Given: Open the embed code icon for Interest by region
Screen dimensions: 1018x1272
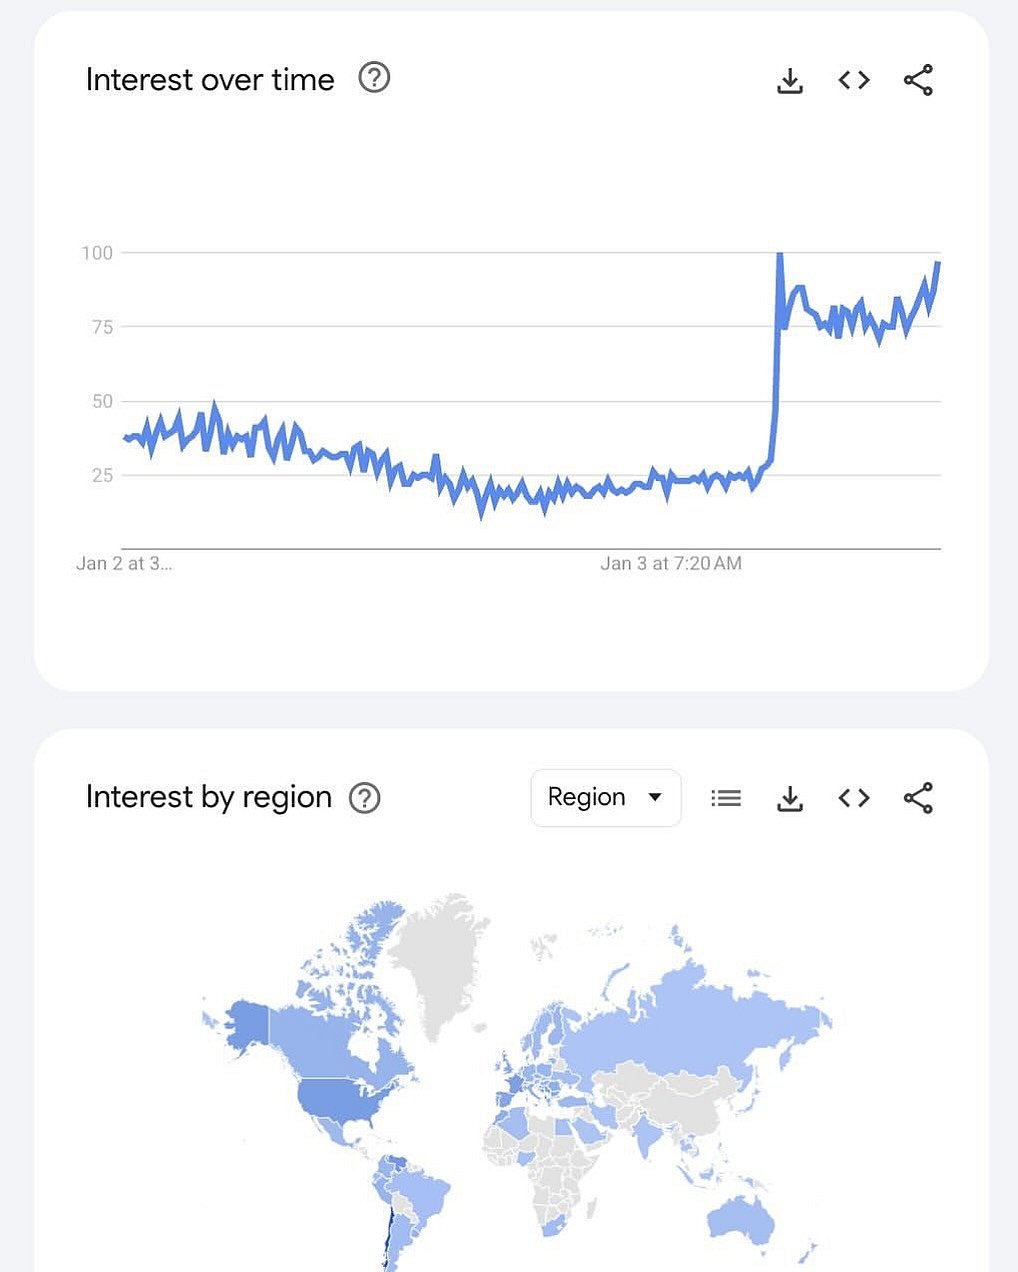Looking at the screenshot, I should click(853, 798).
